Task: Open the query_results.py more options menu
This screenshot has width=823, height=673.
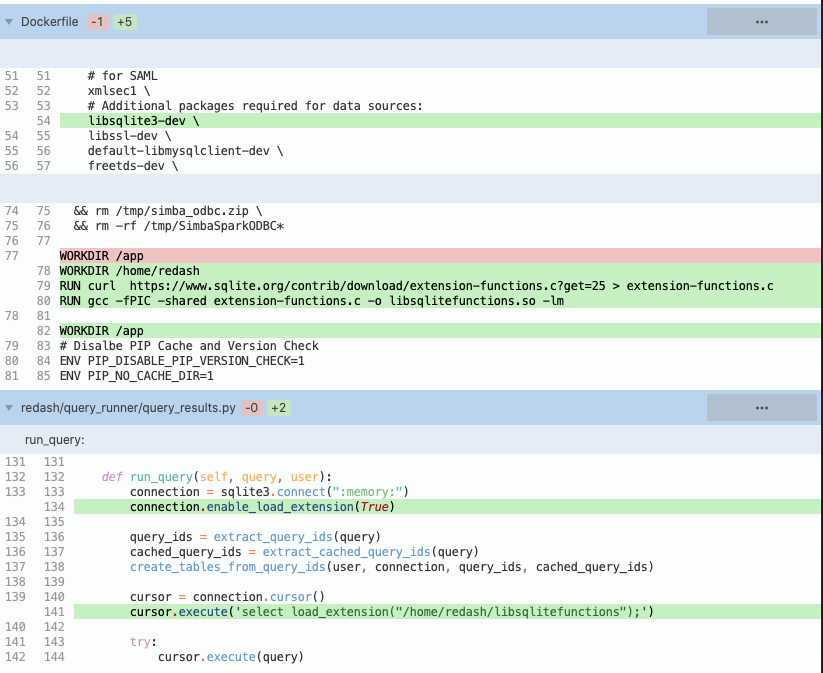Action: (762, 407)
